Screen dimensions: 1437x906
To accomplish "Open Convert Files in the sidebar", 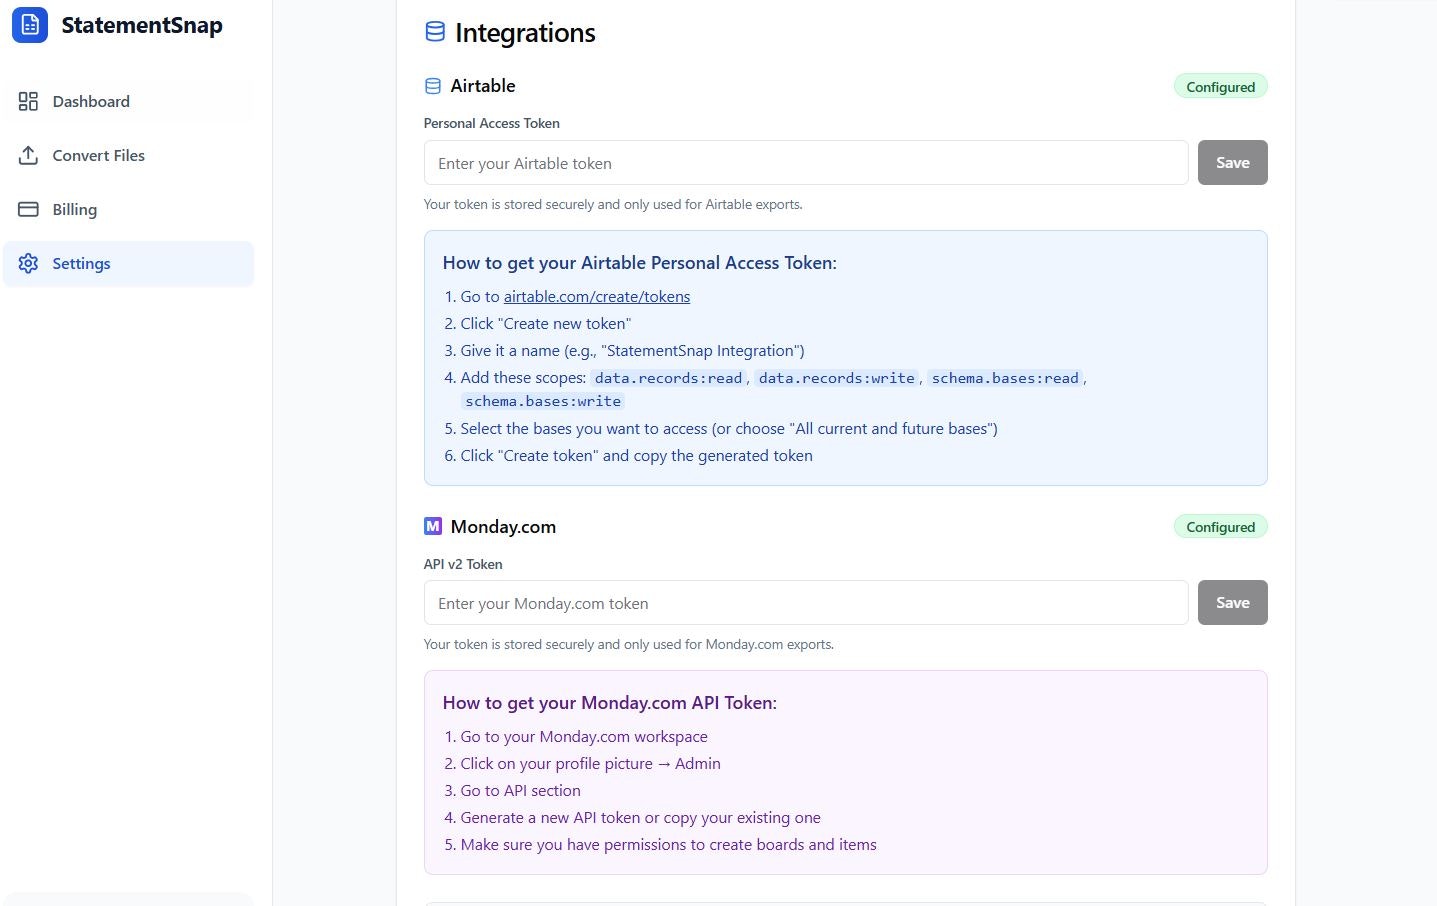I will [x=128, y=155].
